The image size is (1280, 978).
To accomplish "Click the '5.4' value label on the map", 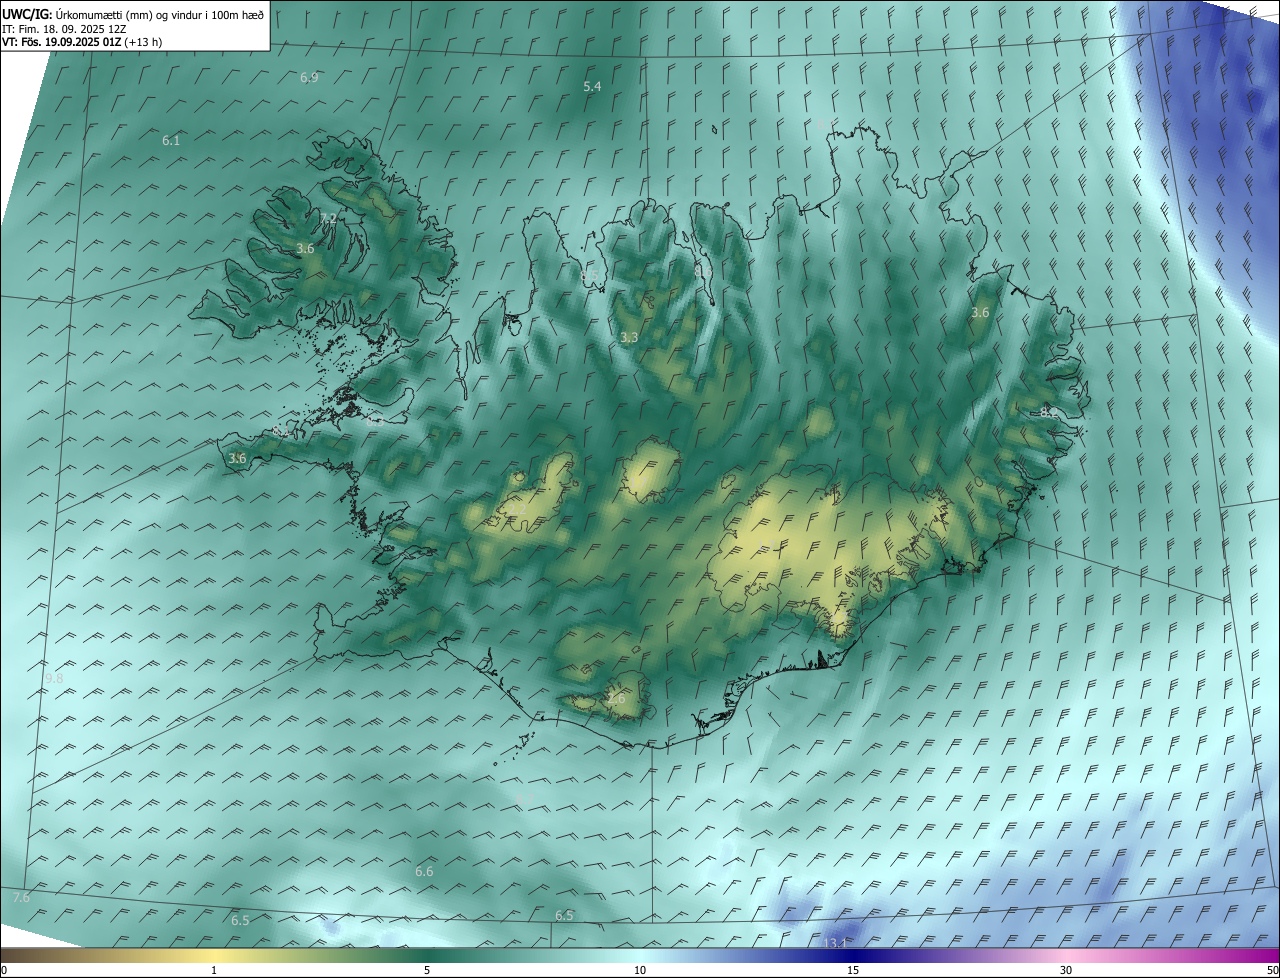I will [x=592, y=87].
